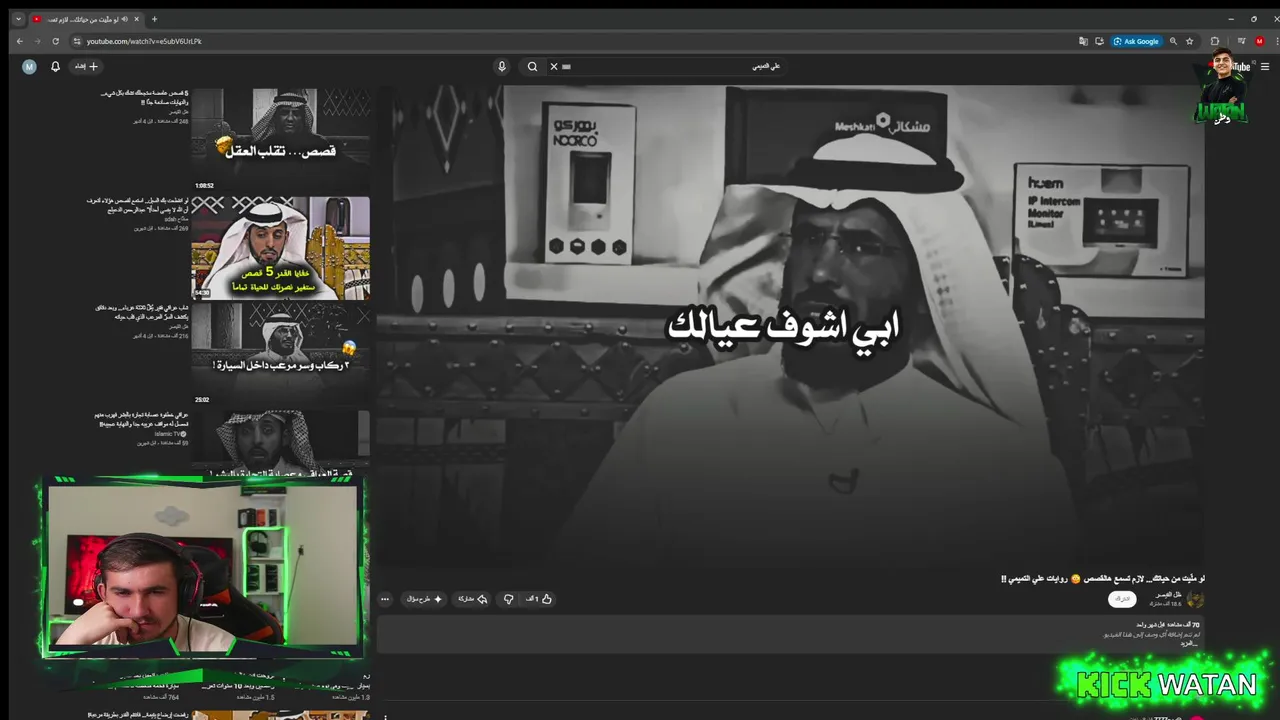The width and height of the screenshot is (1280, 720).
Task: View site information next to the URL
Action: tap(75, 41)
